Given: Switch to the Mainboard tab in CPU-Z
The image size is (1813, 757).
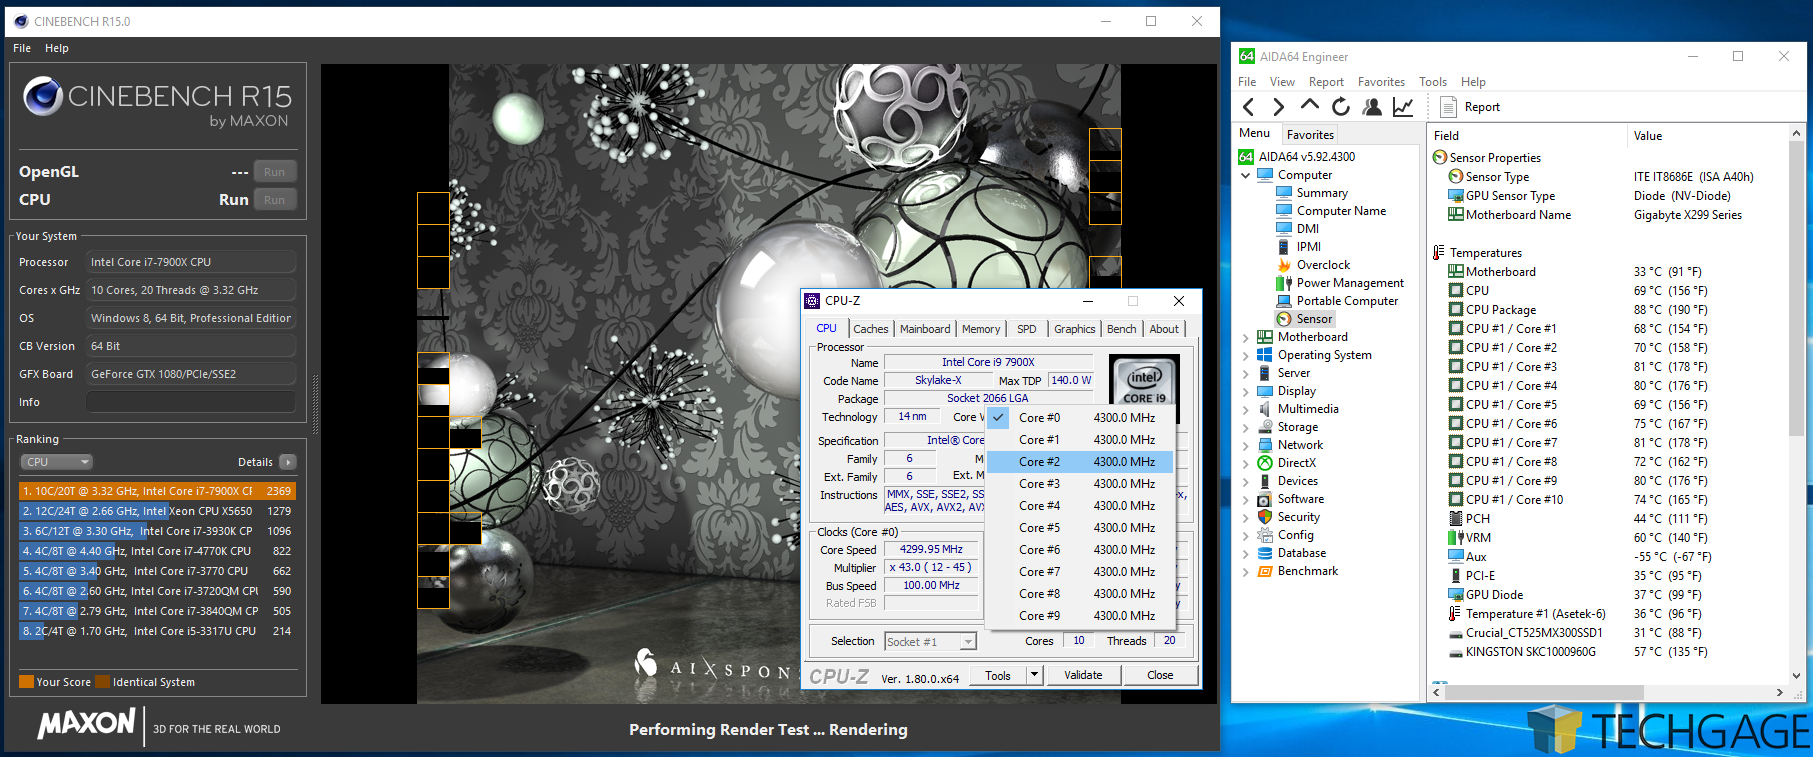Looking at the screenshot, I should tap(925, 329).
